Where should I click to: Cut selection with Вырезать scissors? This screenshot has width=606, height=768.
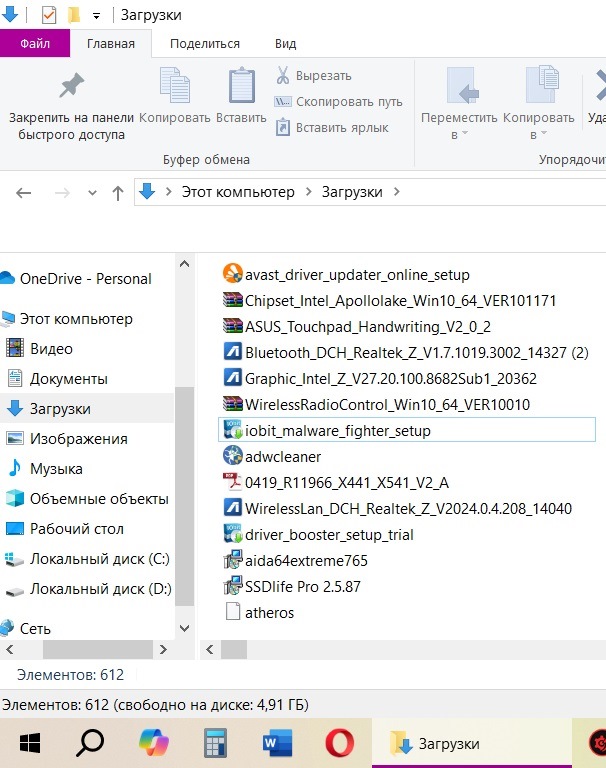314,76
